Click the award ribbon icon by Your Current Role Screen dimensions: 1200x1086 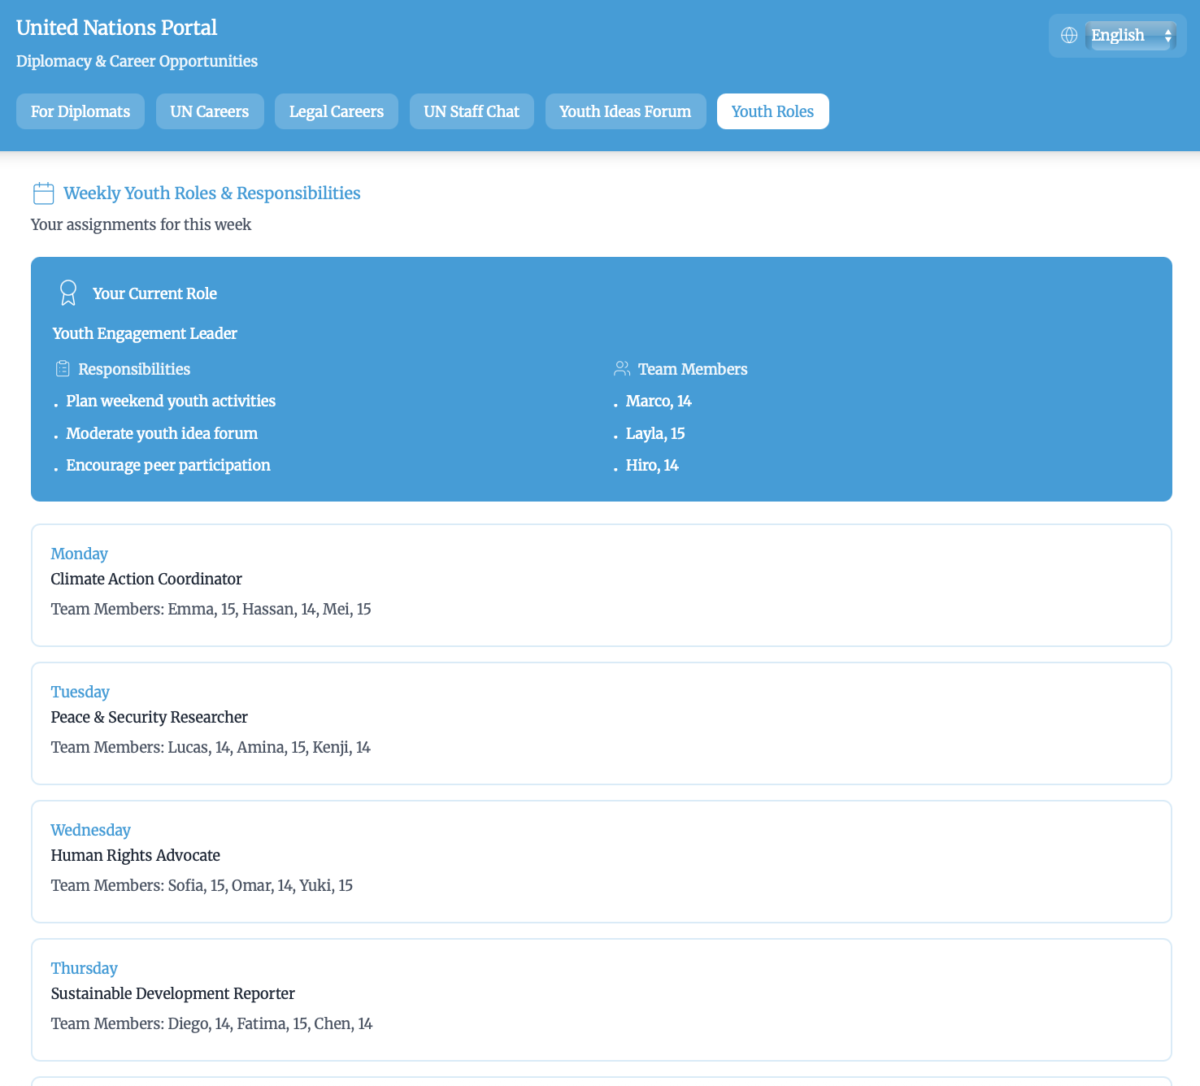coord(68,293)
